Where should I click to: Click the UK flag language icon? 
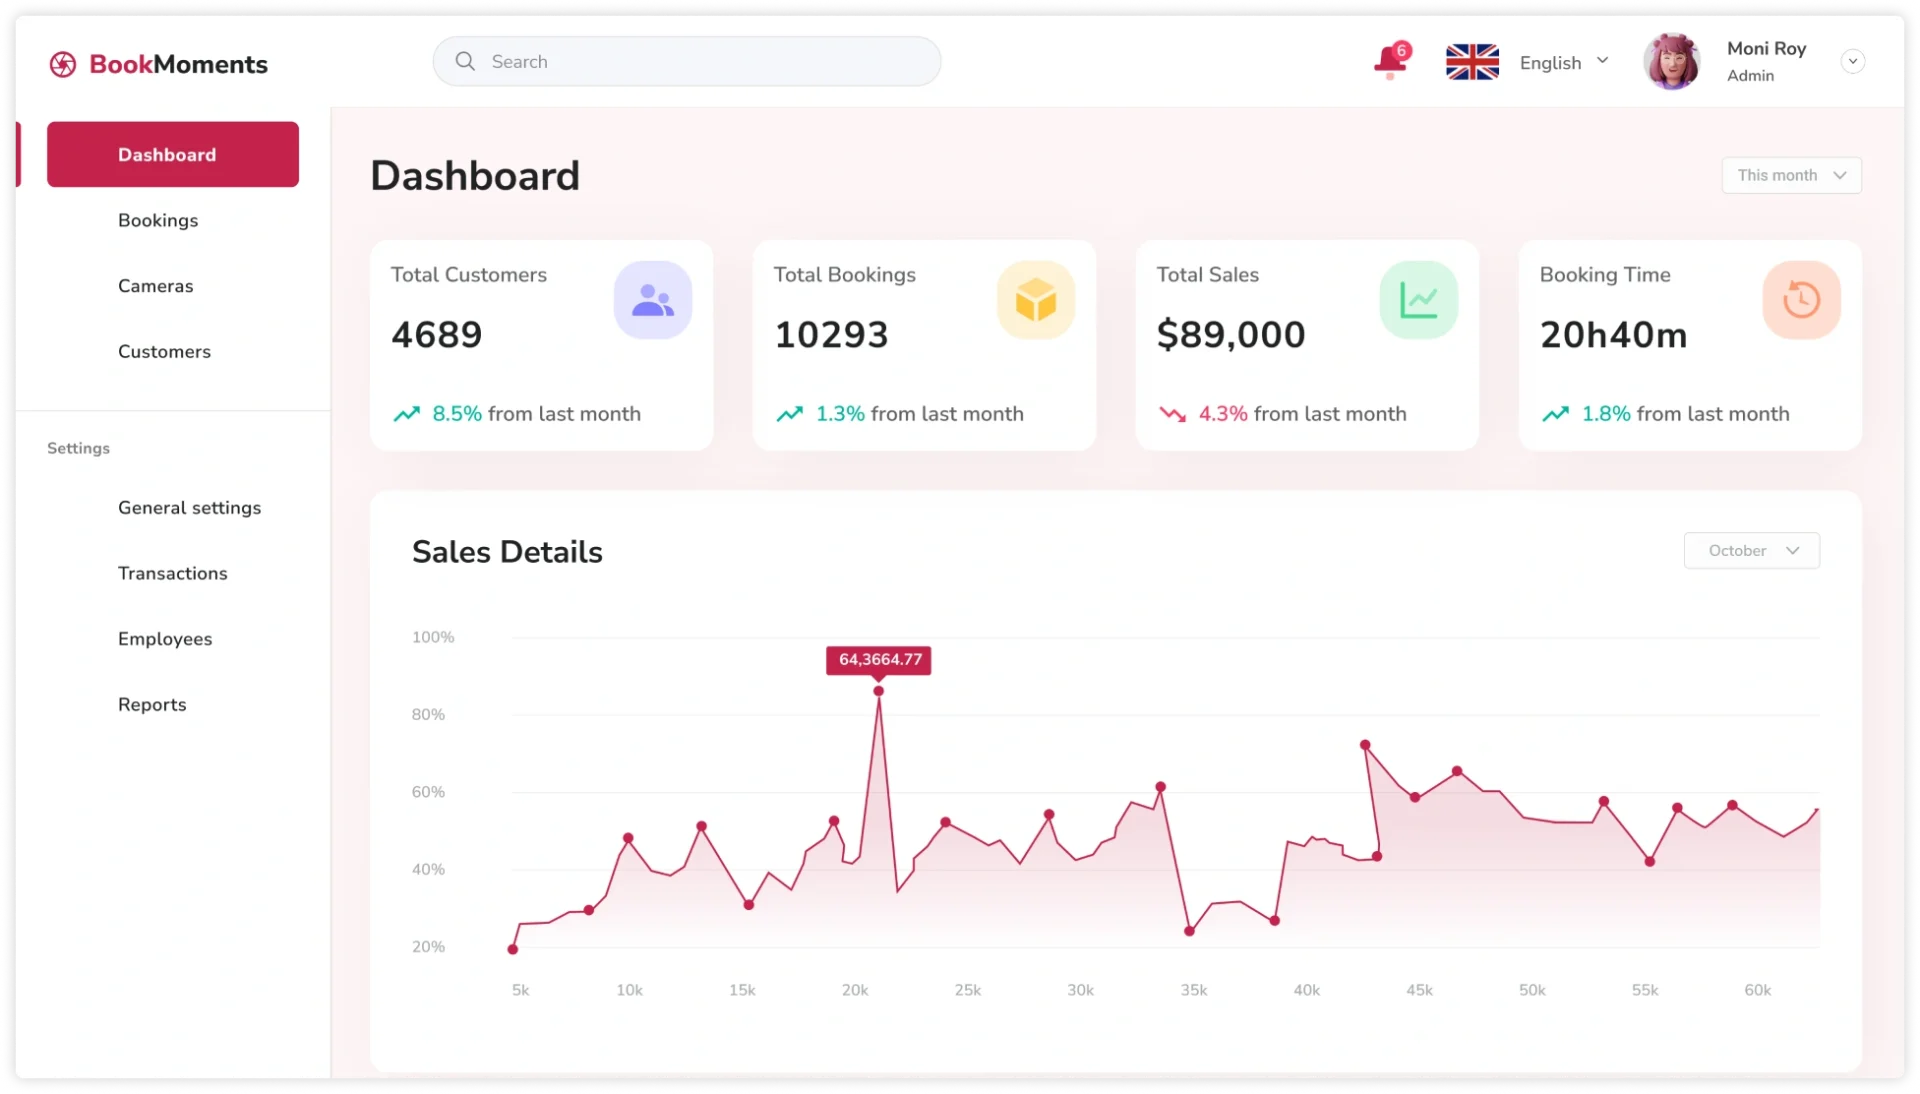1472,62
